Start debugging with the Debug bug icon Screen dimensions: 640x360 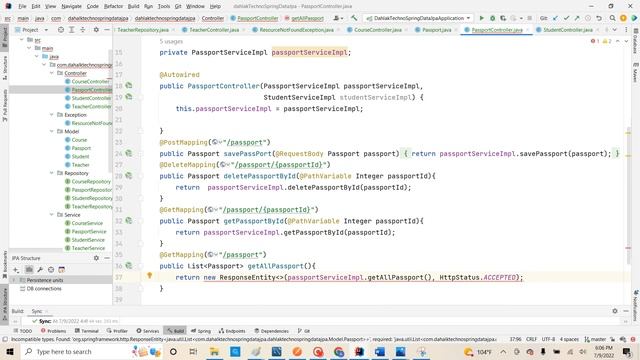click(493, 18)
